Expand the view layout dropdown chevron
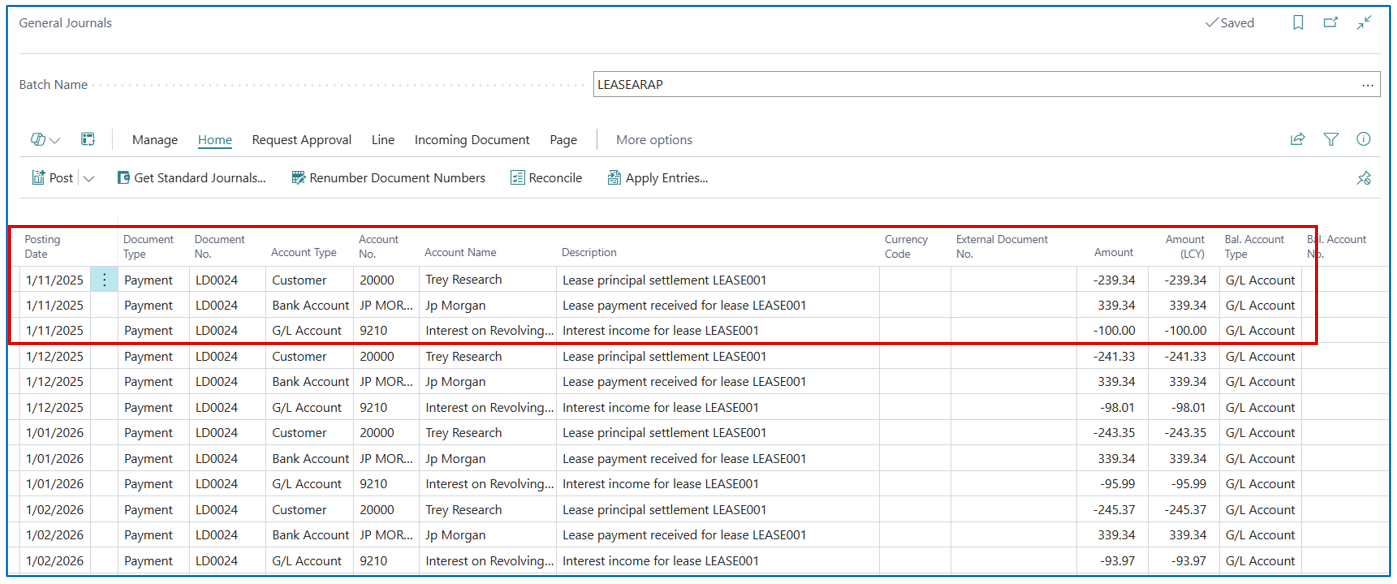The image size is (1397, 584). pos(54,140)
